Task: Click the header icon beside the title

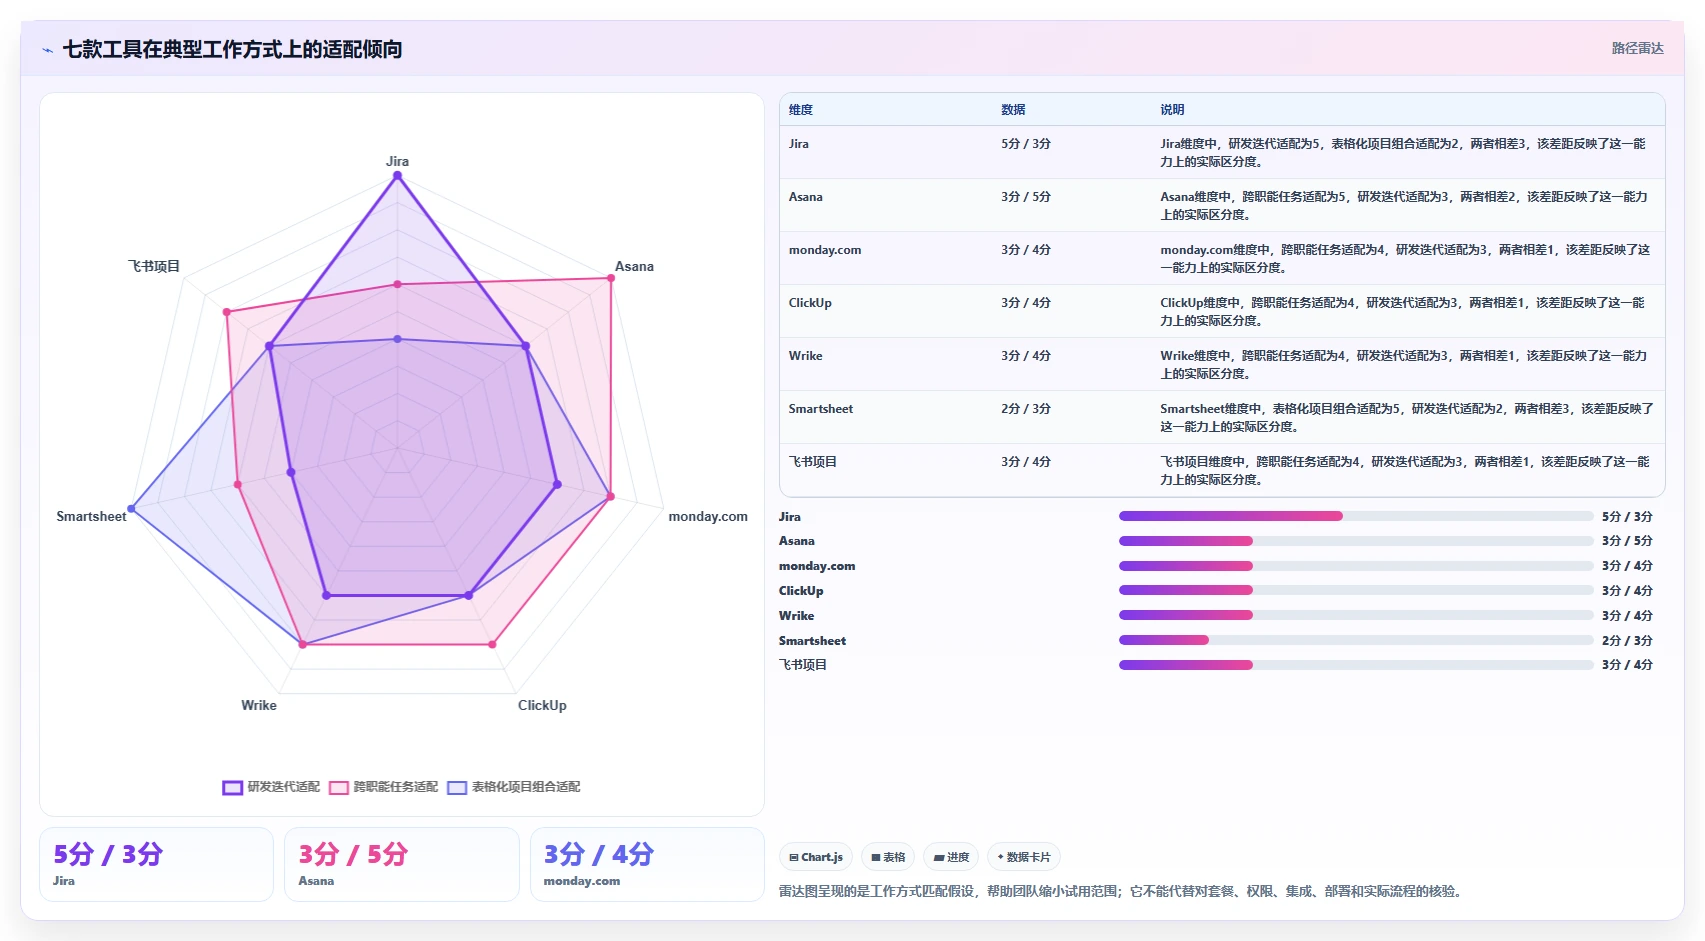Action: pos(47,50)
